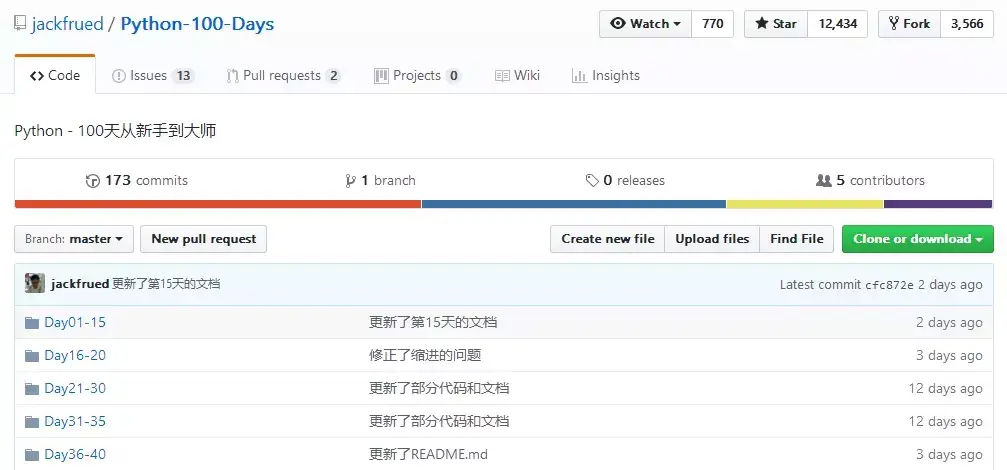Switch to the Insights tab
The width and height of the screenshot is (1007, 470).
point(606,76)
